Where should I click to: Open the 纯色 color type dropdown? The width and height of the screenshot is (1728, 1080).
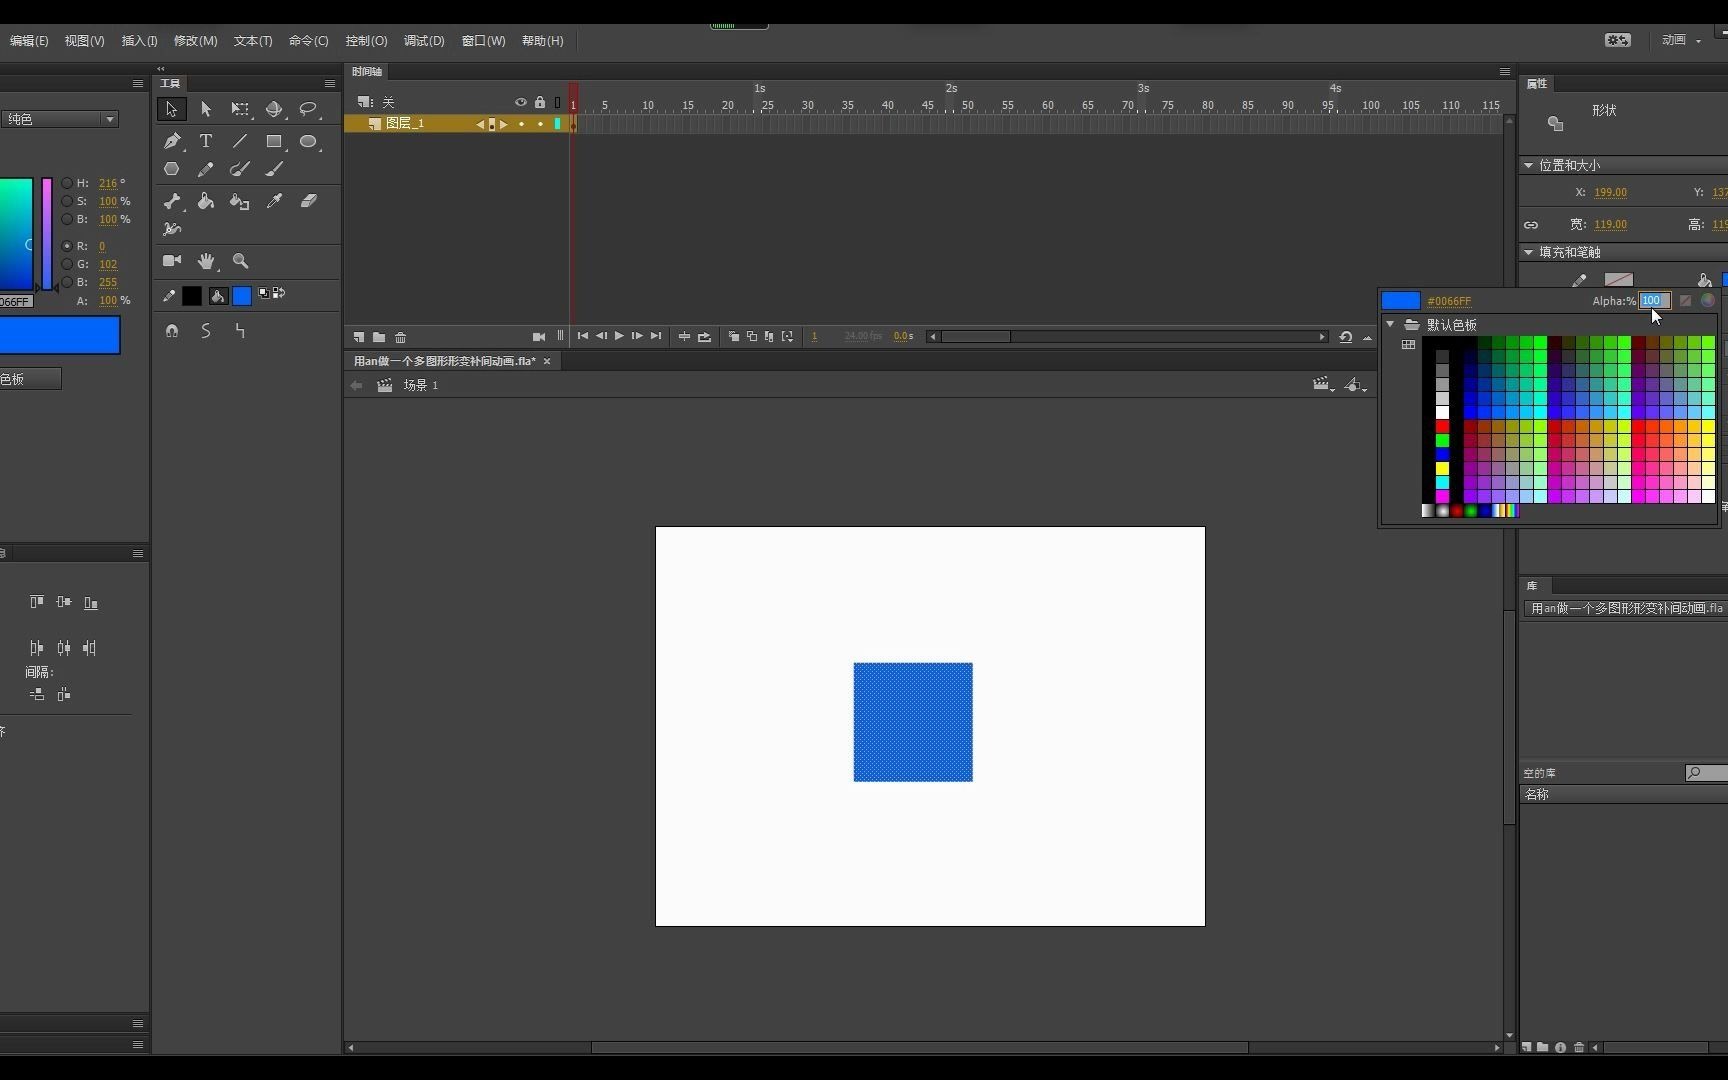60,119
